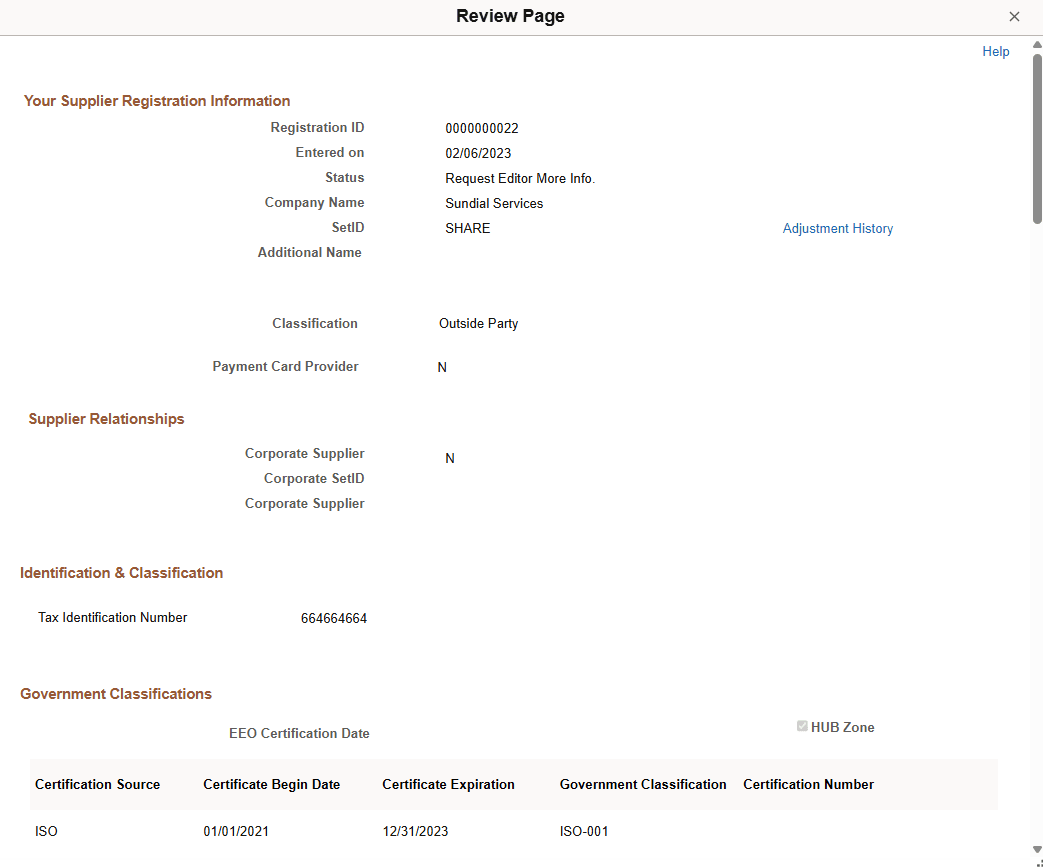Click the Tax Identification Number 664664664
The width and height of the screenshot is (1043, 868).
[335, 617]
